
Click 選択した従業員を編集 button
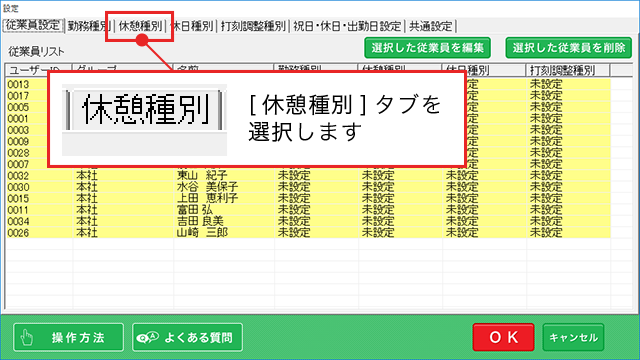[427, 48]
